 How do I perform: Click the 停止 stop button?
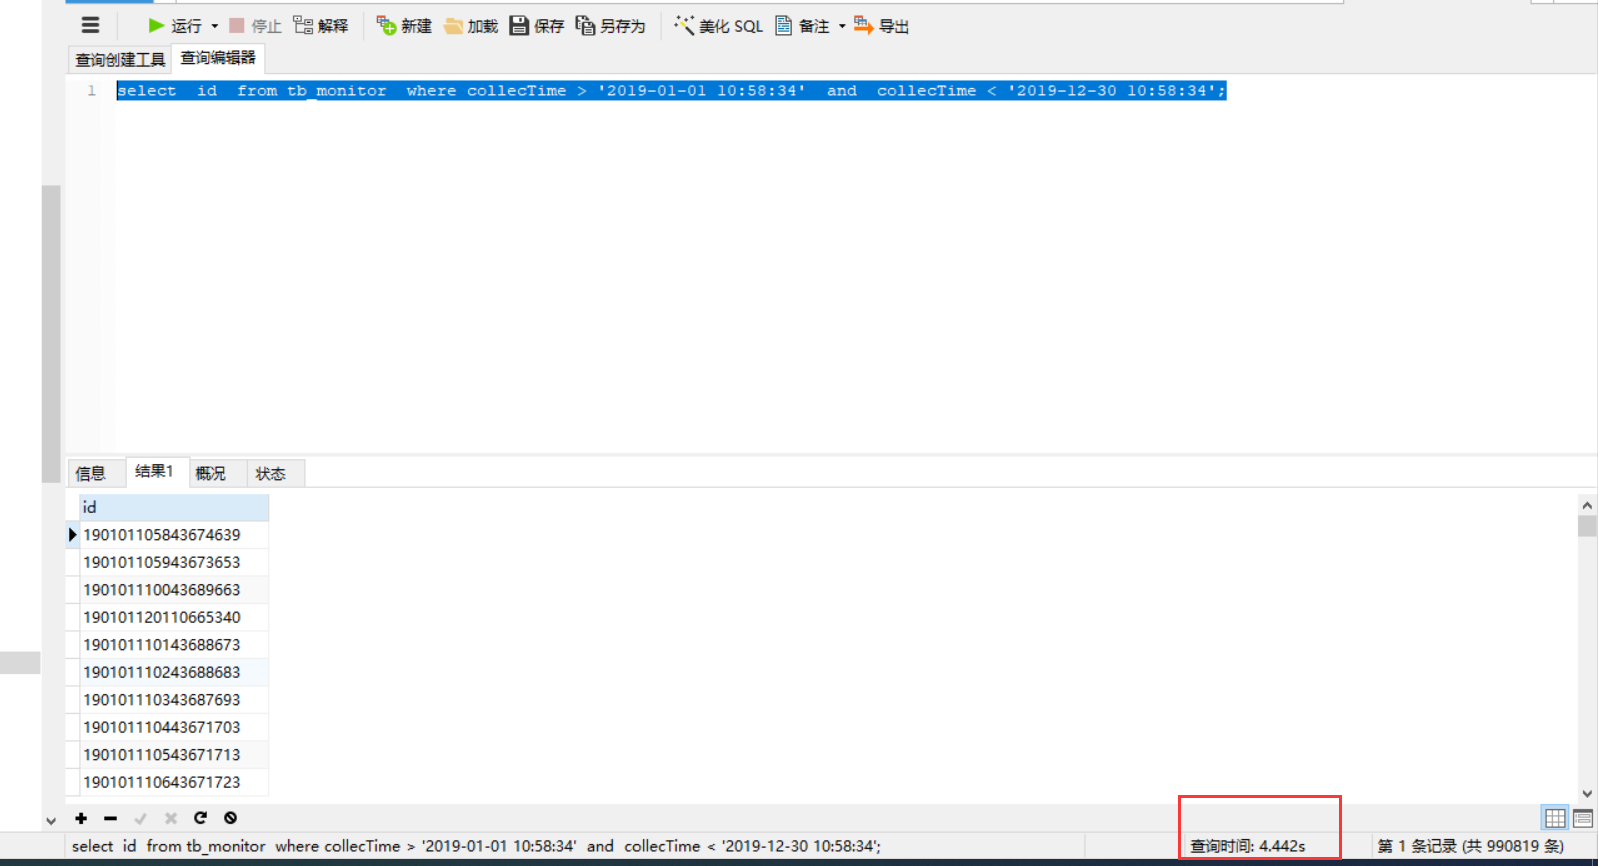coord(255,26)
